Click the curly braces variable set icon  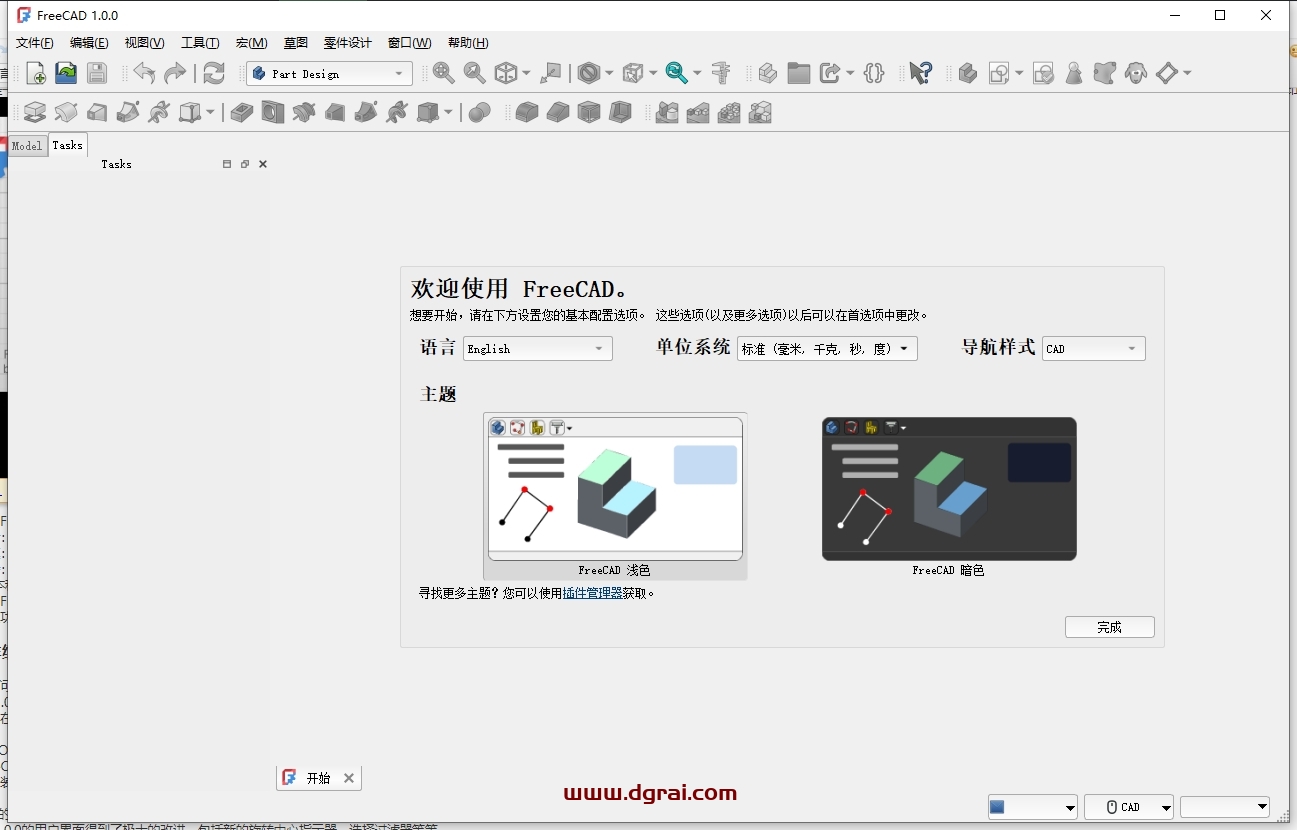(875, 73)
